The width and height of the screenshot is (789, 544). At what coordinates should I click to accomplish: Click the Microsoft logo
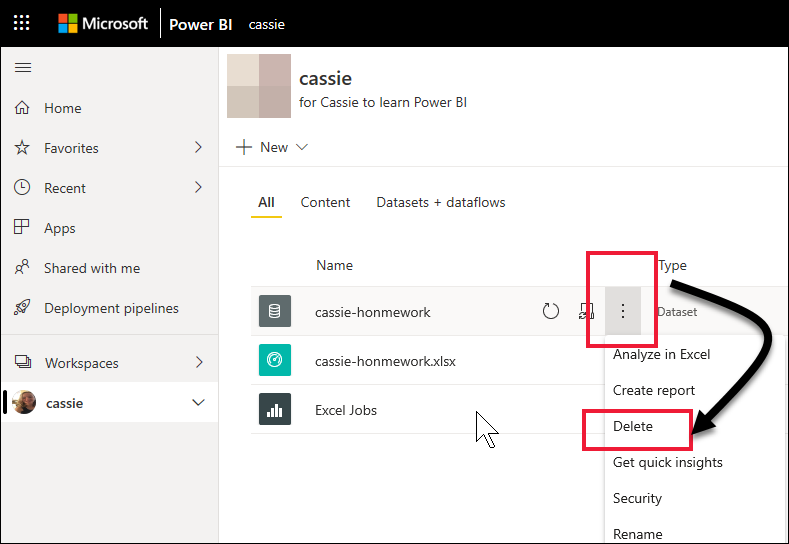coord(103,24)
